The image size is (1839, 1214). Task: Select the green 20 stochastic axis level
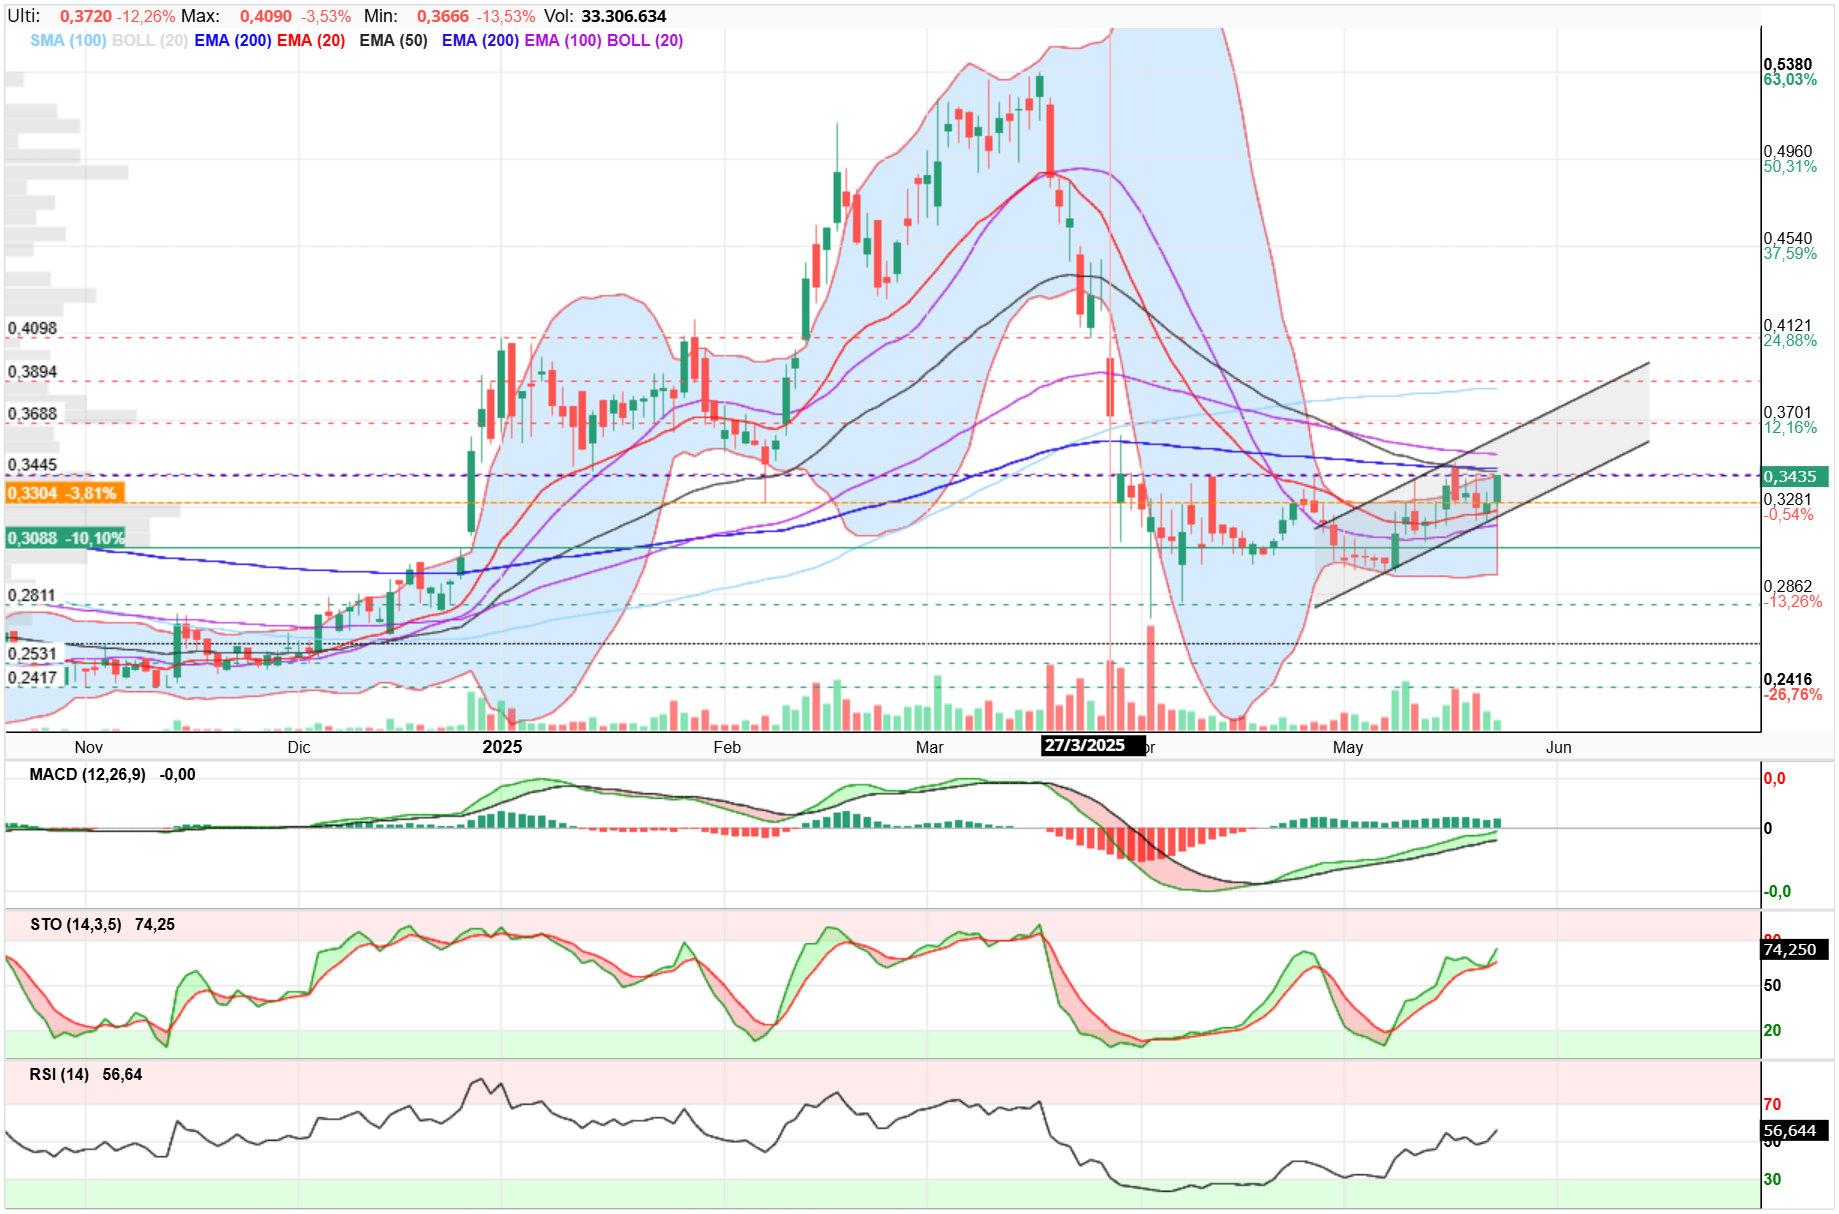1772,1030
